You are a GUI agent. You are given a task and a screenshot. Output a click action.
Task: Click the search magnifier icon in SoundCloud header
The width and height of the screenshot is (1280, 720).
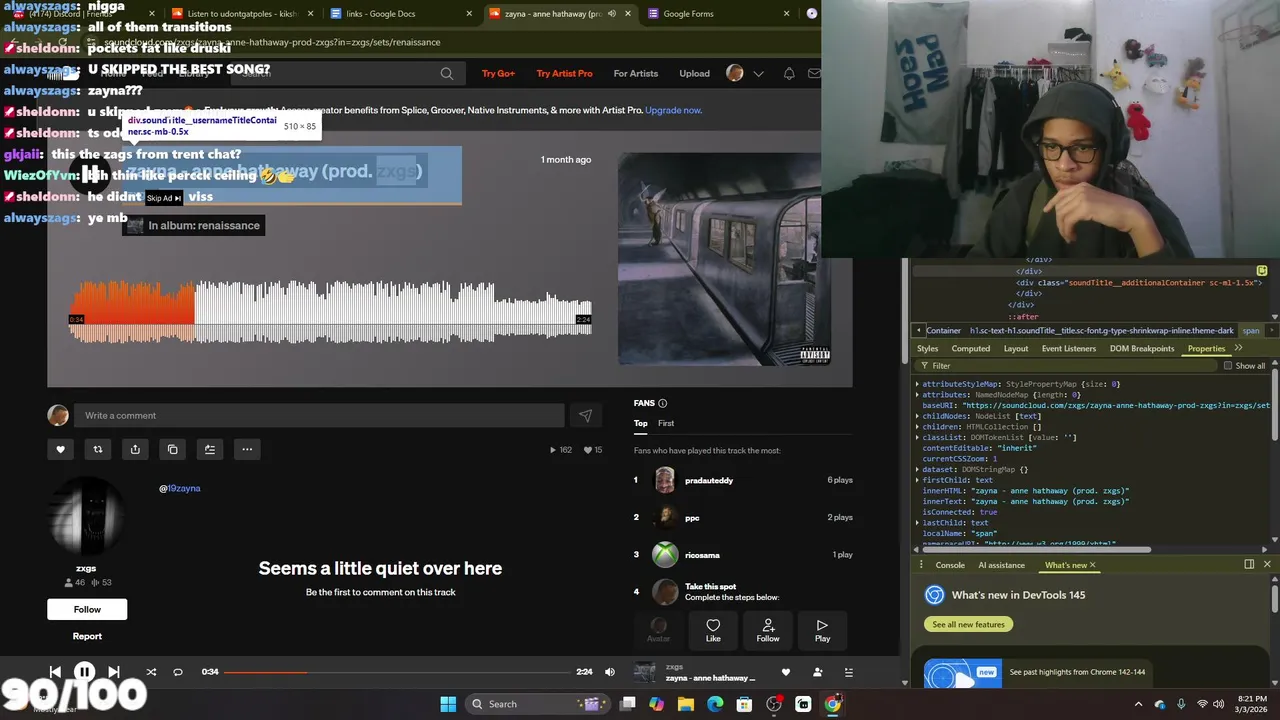point(447,73)
